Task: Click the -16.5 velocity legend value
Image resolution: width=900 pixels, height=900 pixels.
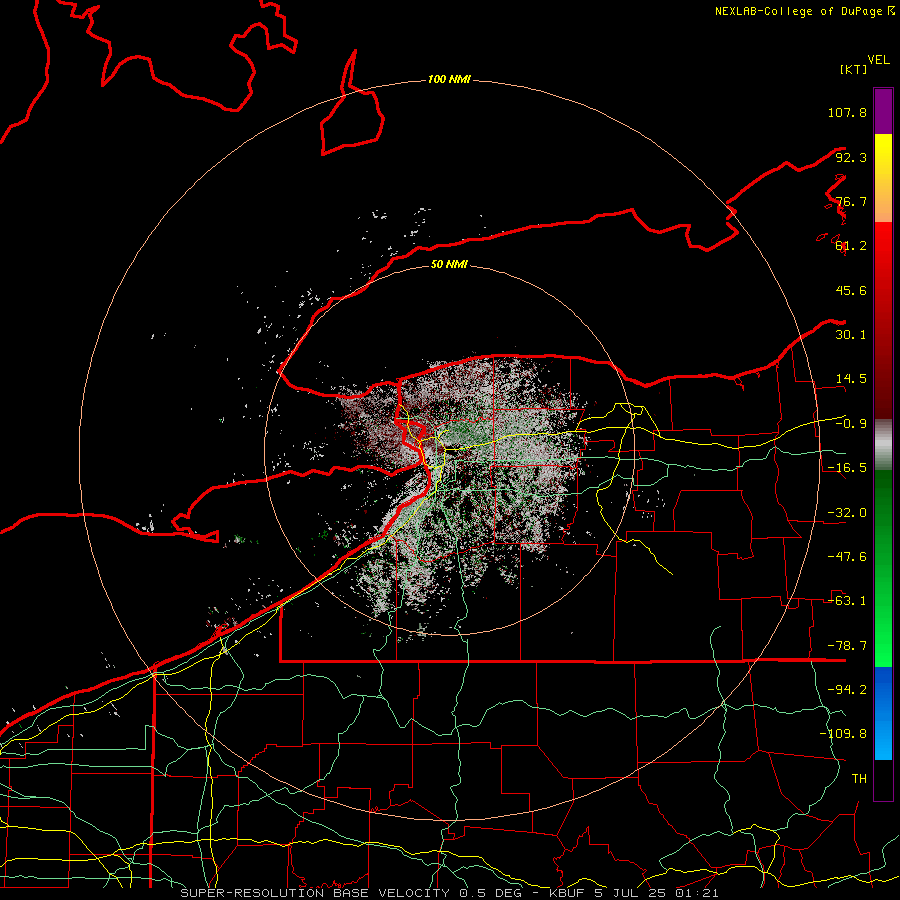Action: pos(847,468)
